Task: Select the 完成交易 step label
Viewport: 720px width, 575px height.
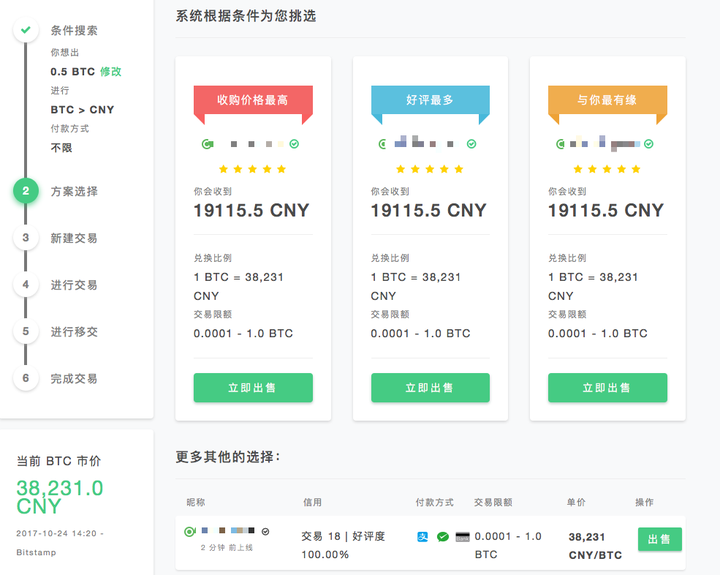Action: 74,378
